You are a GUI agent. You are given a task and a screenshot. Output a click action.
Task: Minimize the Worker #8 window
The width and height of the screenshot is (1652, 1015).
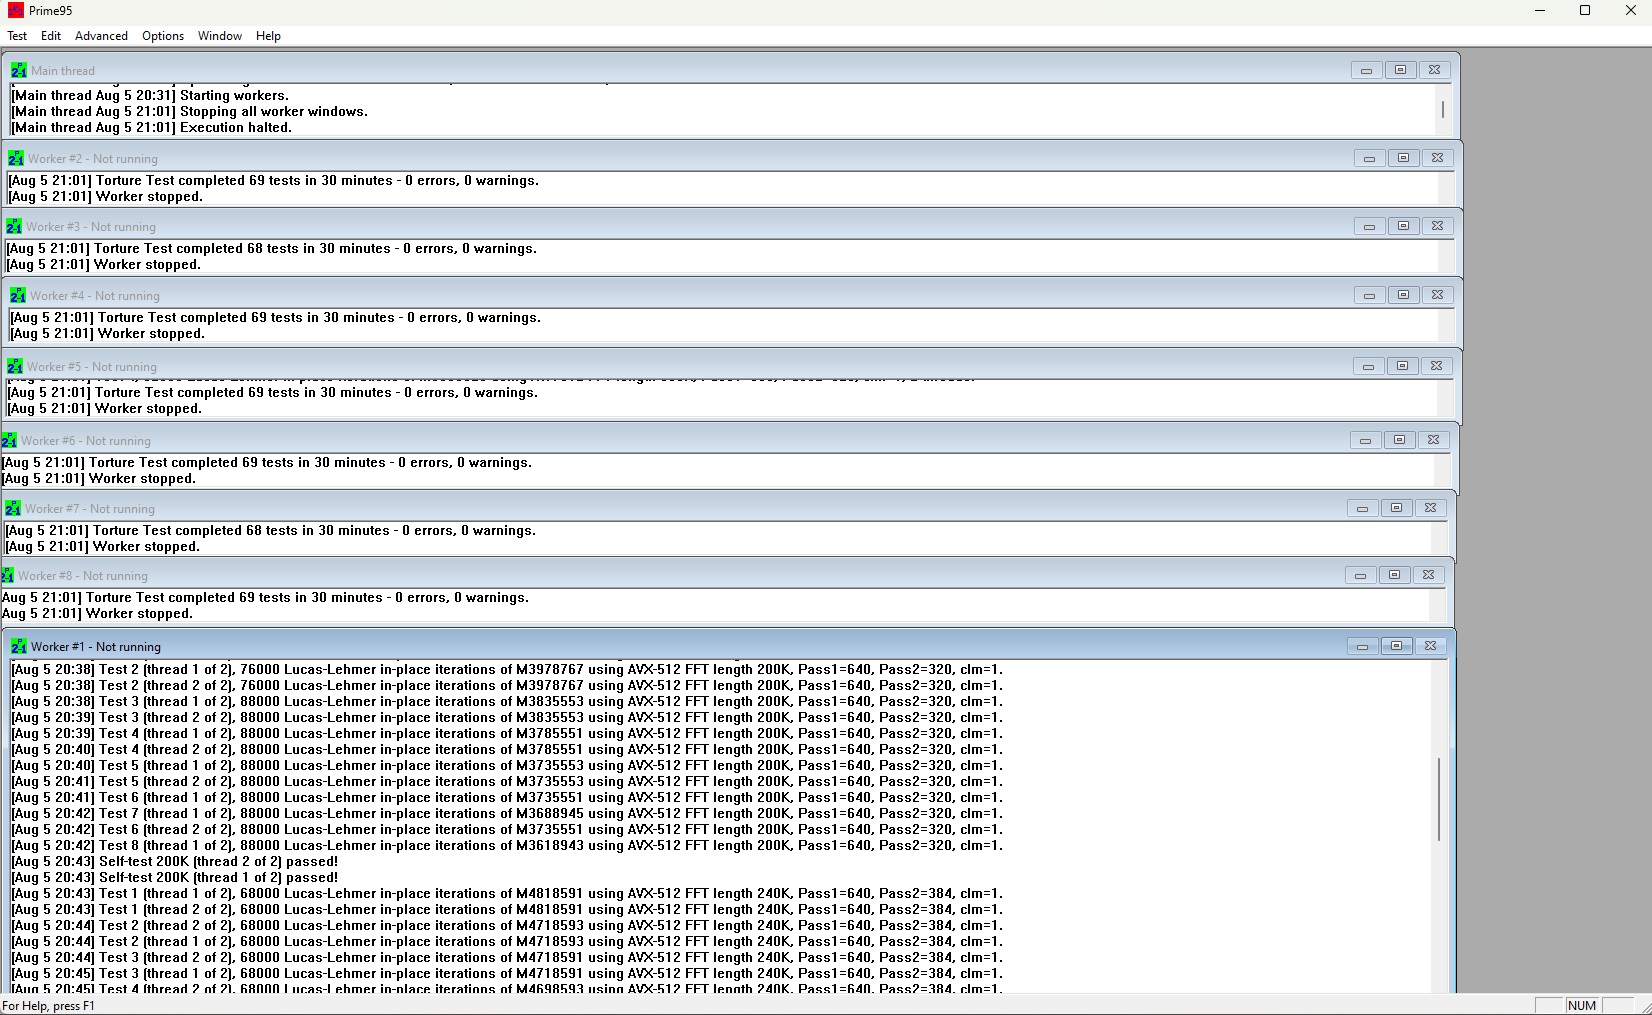point(1360,575)
